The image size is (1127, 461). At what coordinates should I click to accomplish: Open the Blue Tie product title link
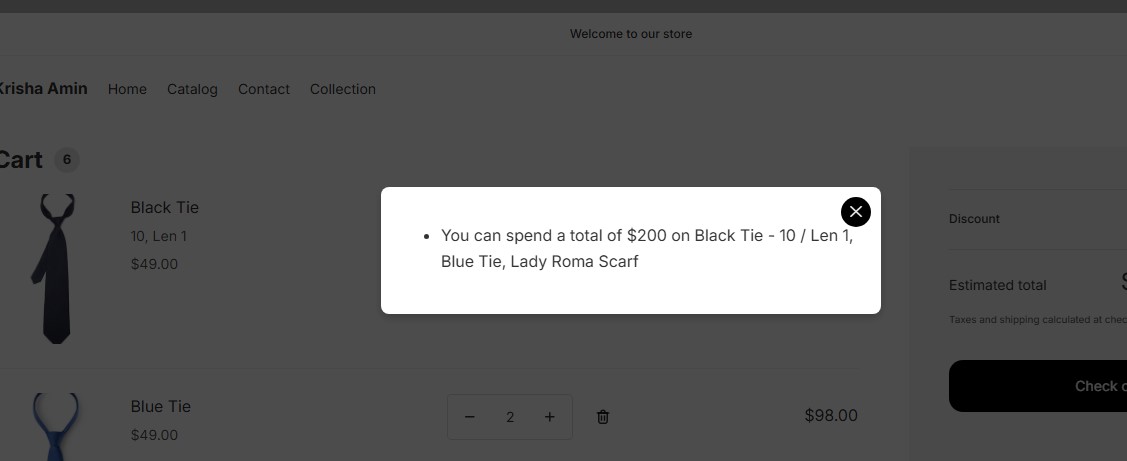(161, 407)
